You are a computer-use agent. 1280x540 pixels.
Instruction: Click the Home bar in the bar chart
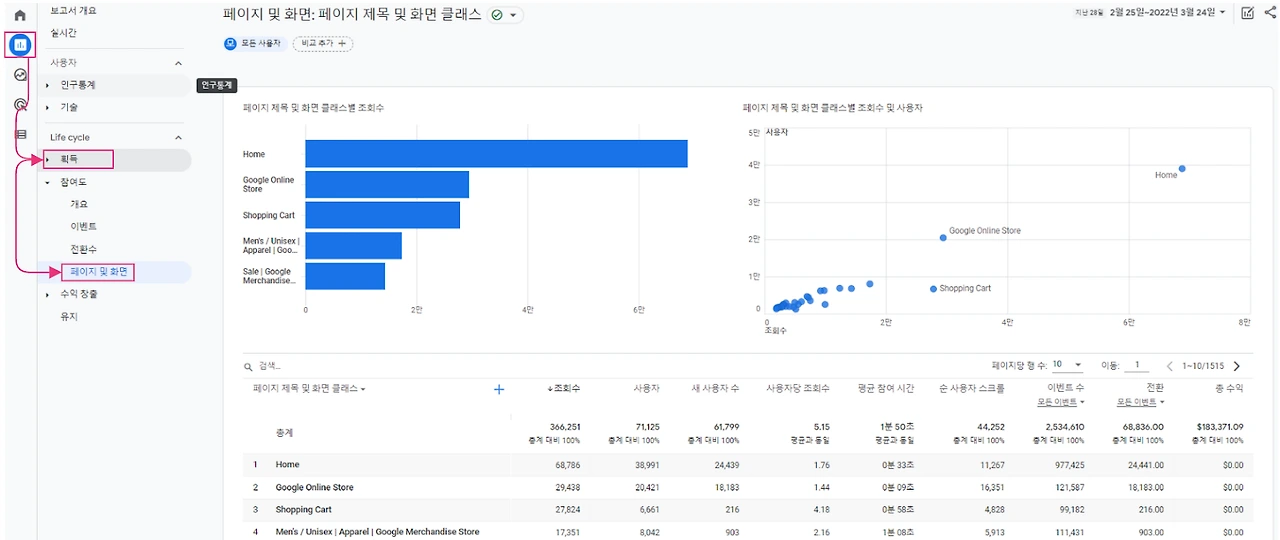(x=496, y=154)
